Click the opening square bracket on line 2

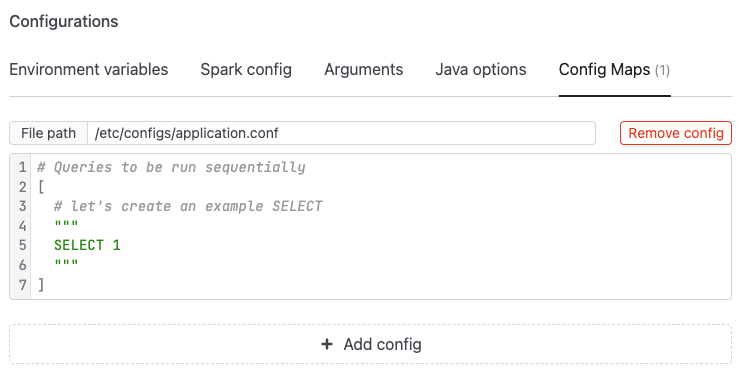point(41,187)
